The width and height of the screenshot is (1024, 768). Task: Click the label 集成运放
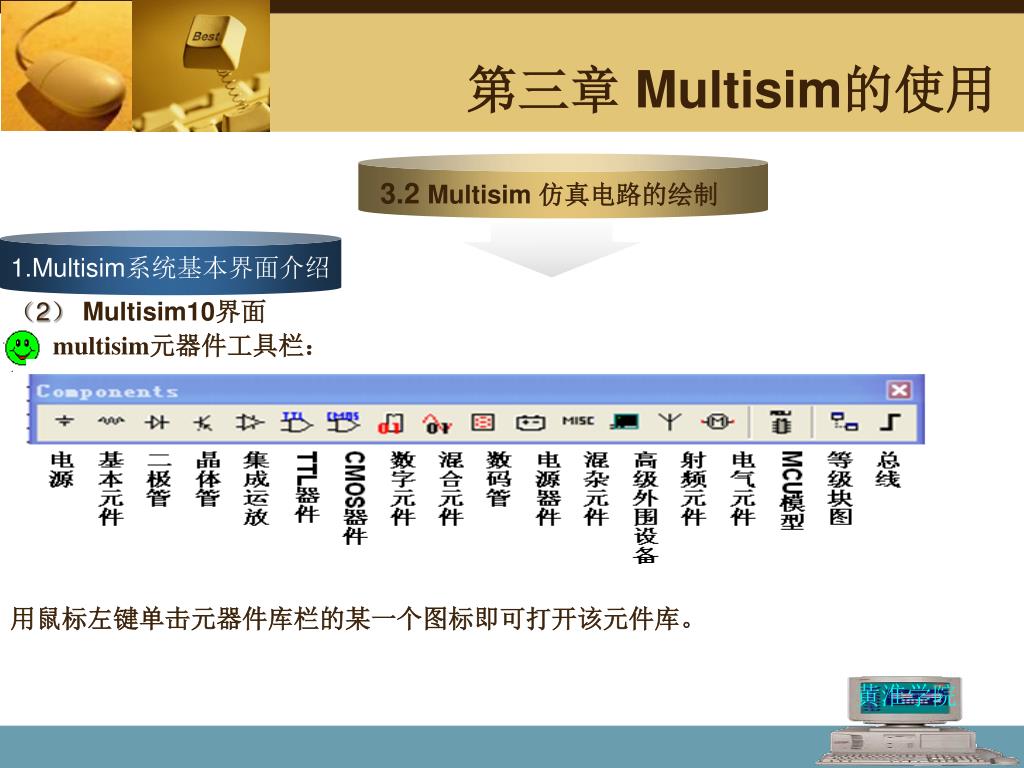(x=256, y=488)
